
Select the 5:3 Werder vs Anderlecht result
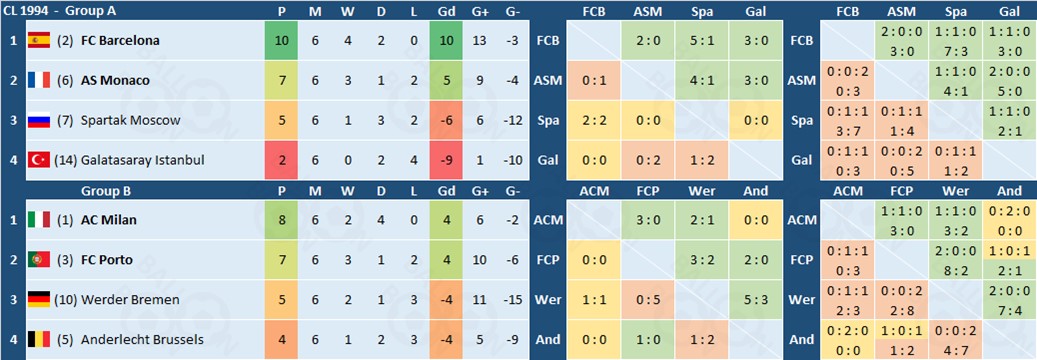point(756,300)
